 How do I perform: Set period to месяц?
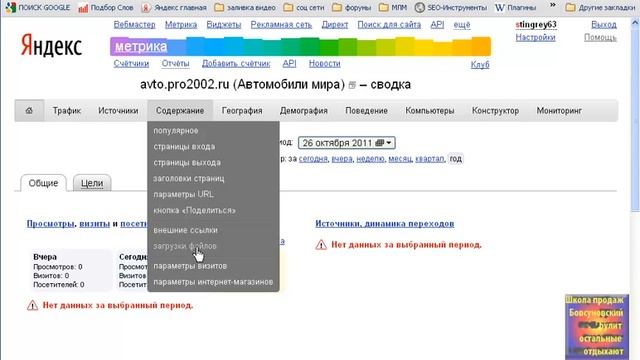point(400,159)
